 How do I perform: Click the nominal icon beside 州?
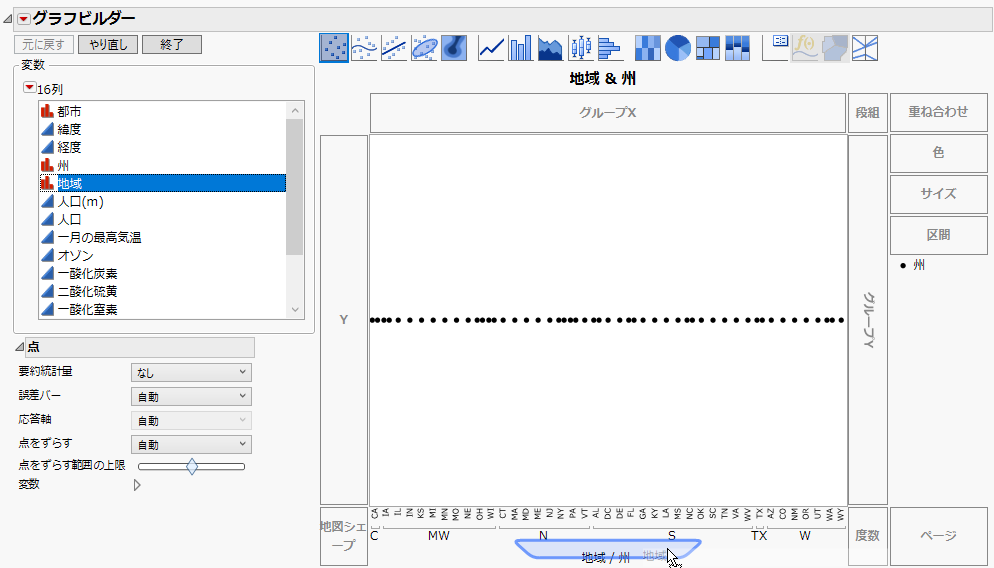(47, 165)
